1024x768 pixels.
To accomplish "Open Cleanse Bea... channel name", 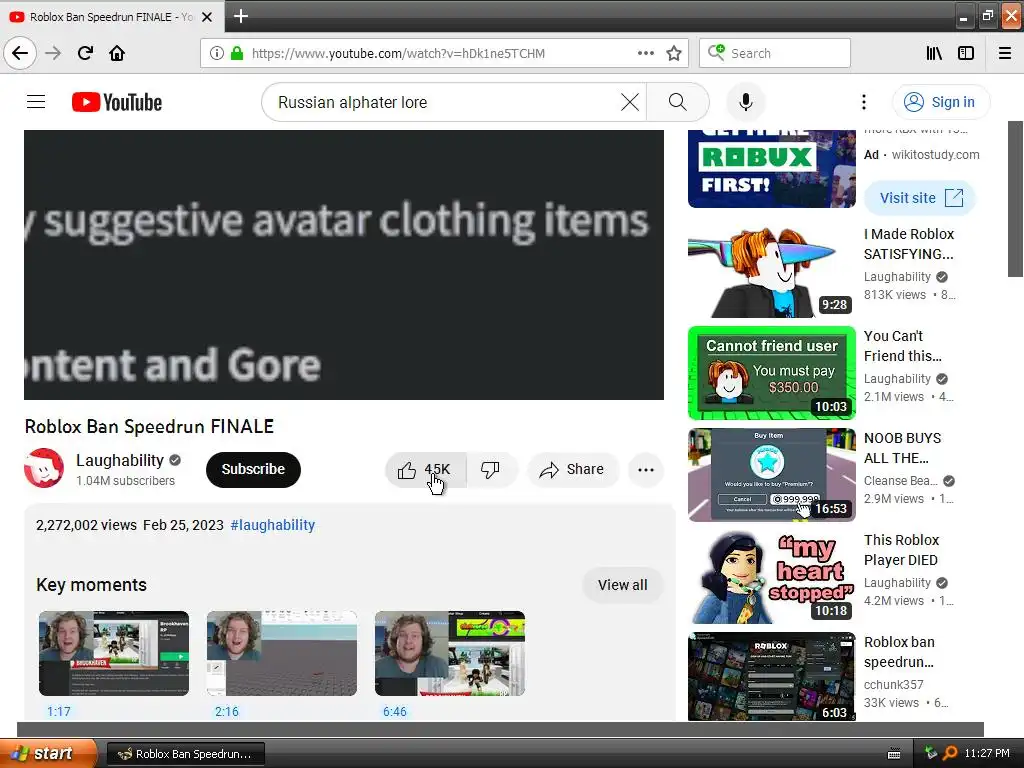I will click(x=901, y=481).
